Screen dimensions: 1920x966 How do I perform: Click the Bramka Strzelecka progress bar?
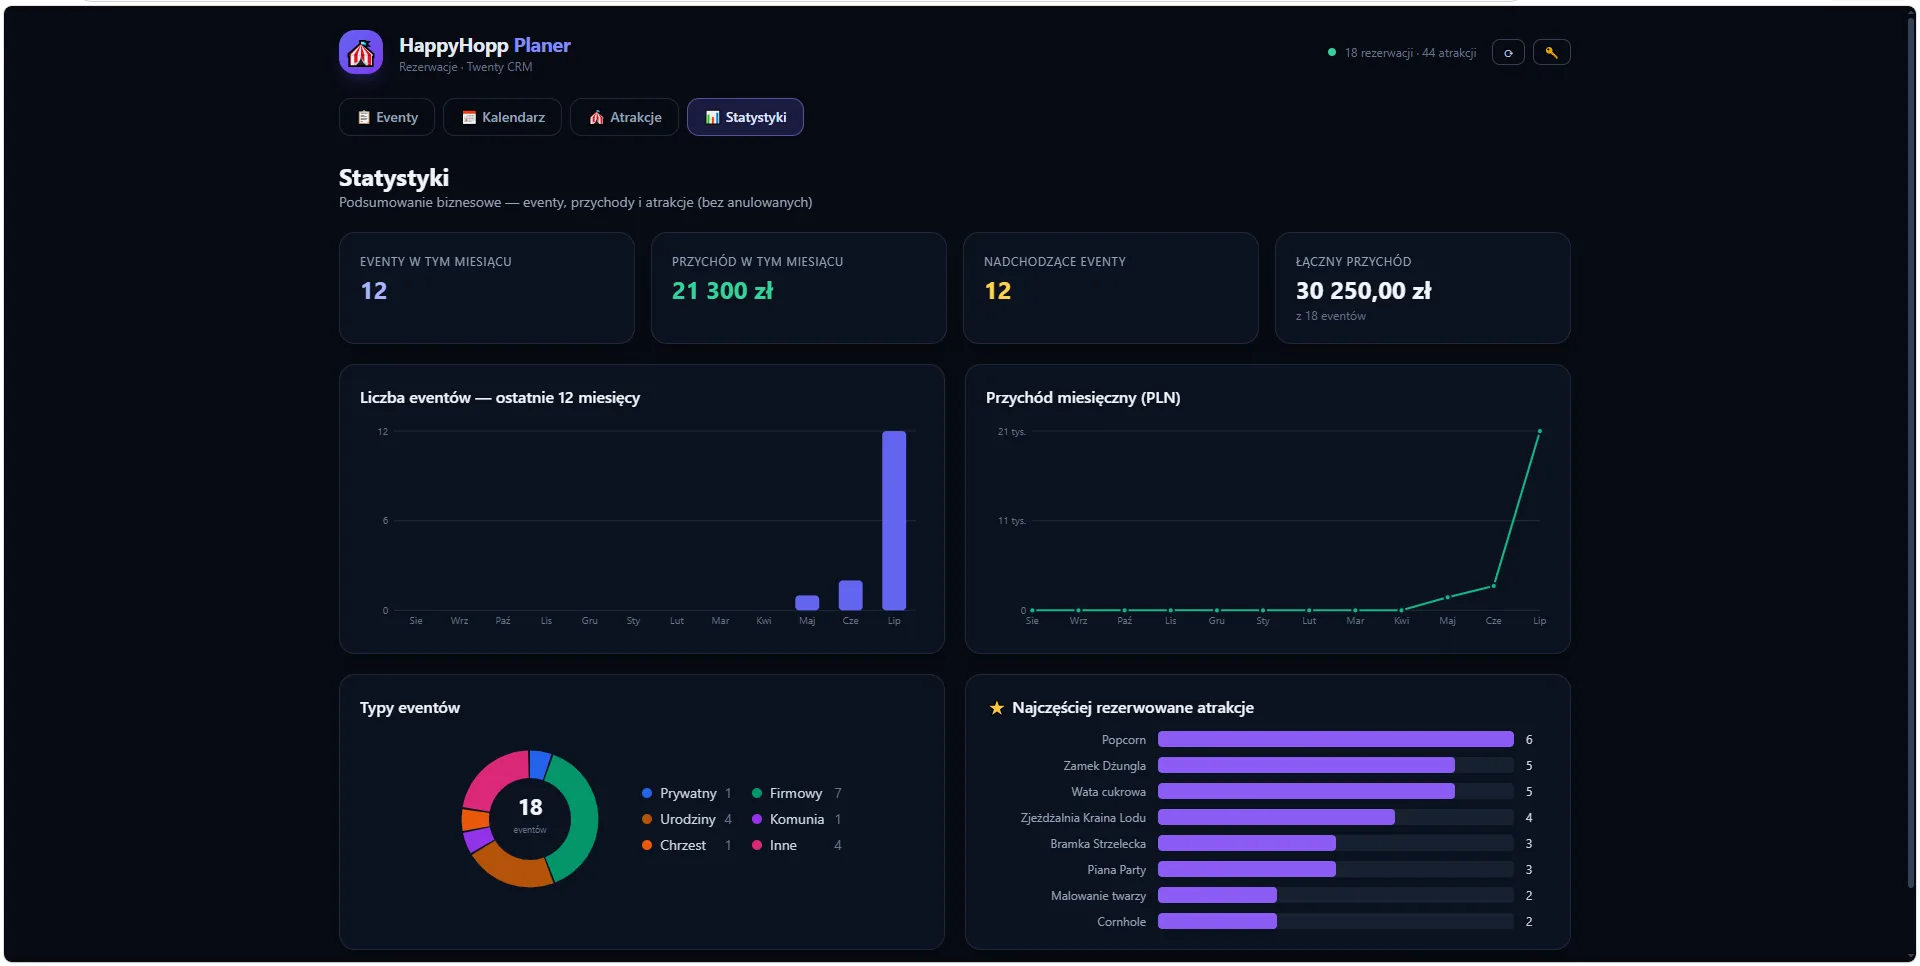point(1336,843)
